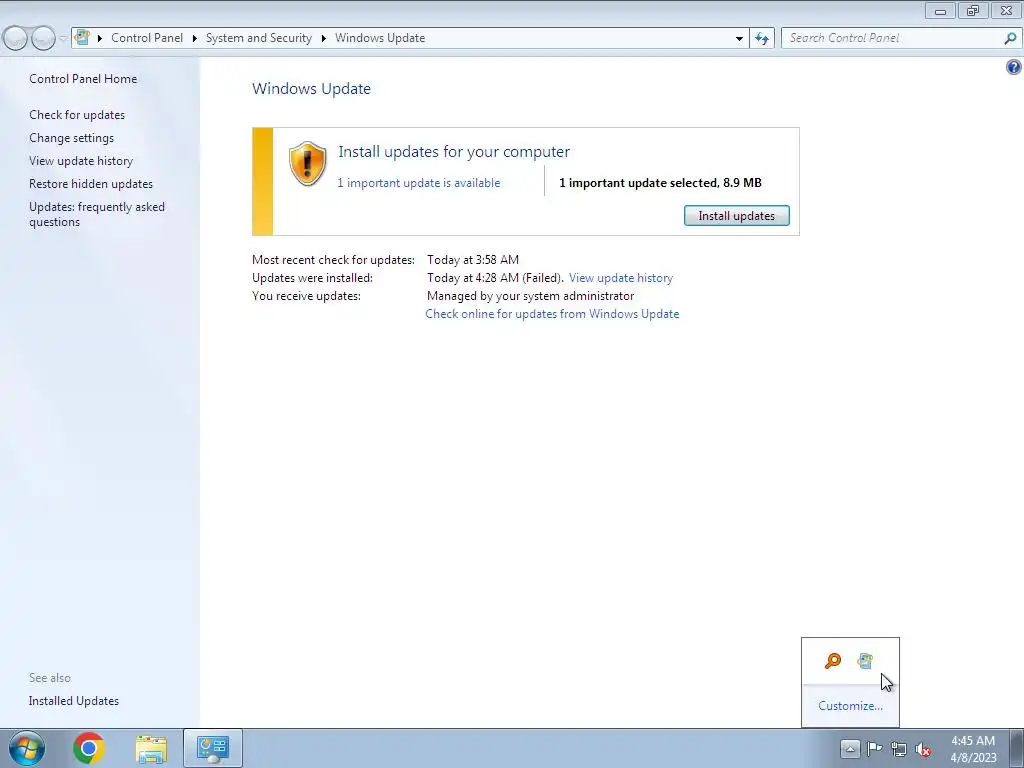Open View update history in sidebar
The height and width of the screenshot is (768, 1024).
81,161
